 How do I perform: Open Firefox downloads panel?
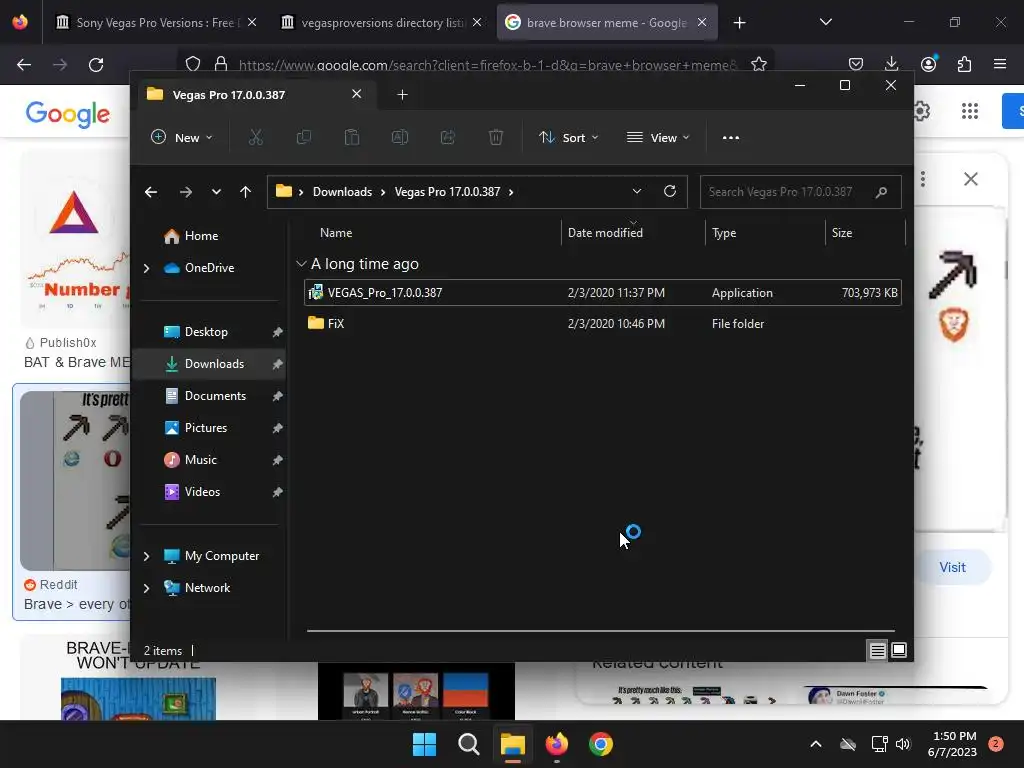[x=891, y=64]
